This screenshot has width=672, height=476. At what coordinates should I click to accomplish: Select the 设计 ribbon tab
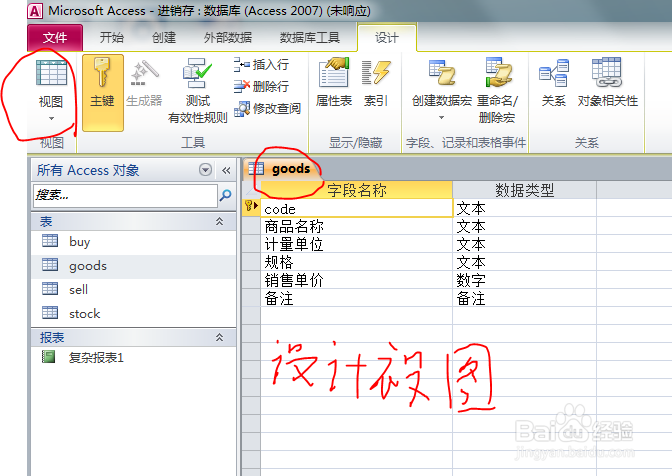(387, 38)
